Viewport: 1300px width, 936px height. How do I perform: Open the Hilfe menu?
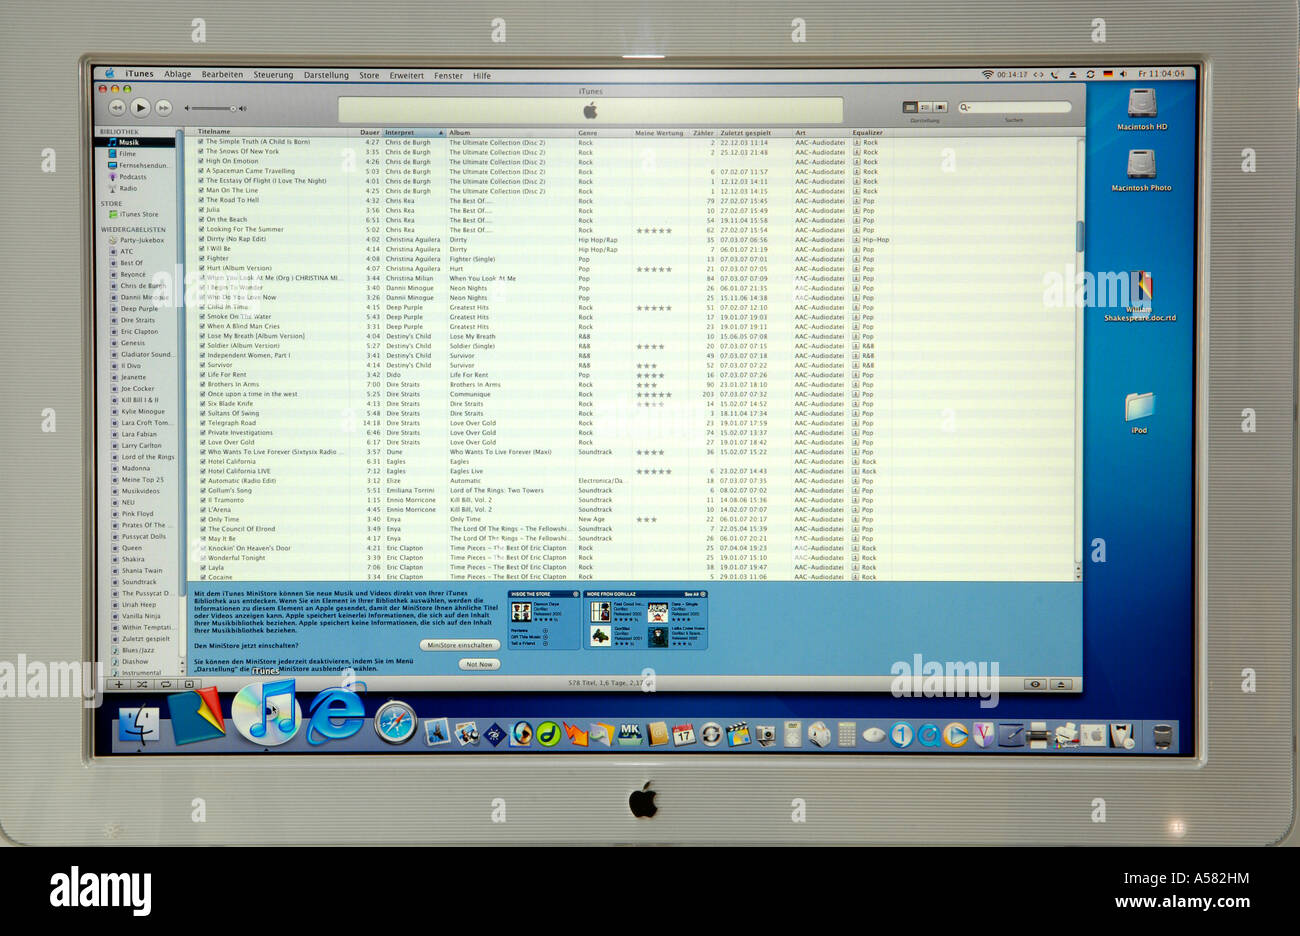tap(482, 75)
